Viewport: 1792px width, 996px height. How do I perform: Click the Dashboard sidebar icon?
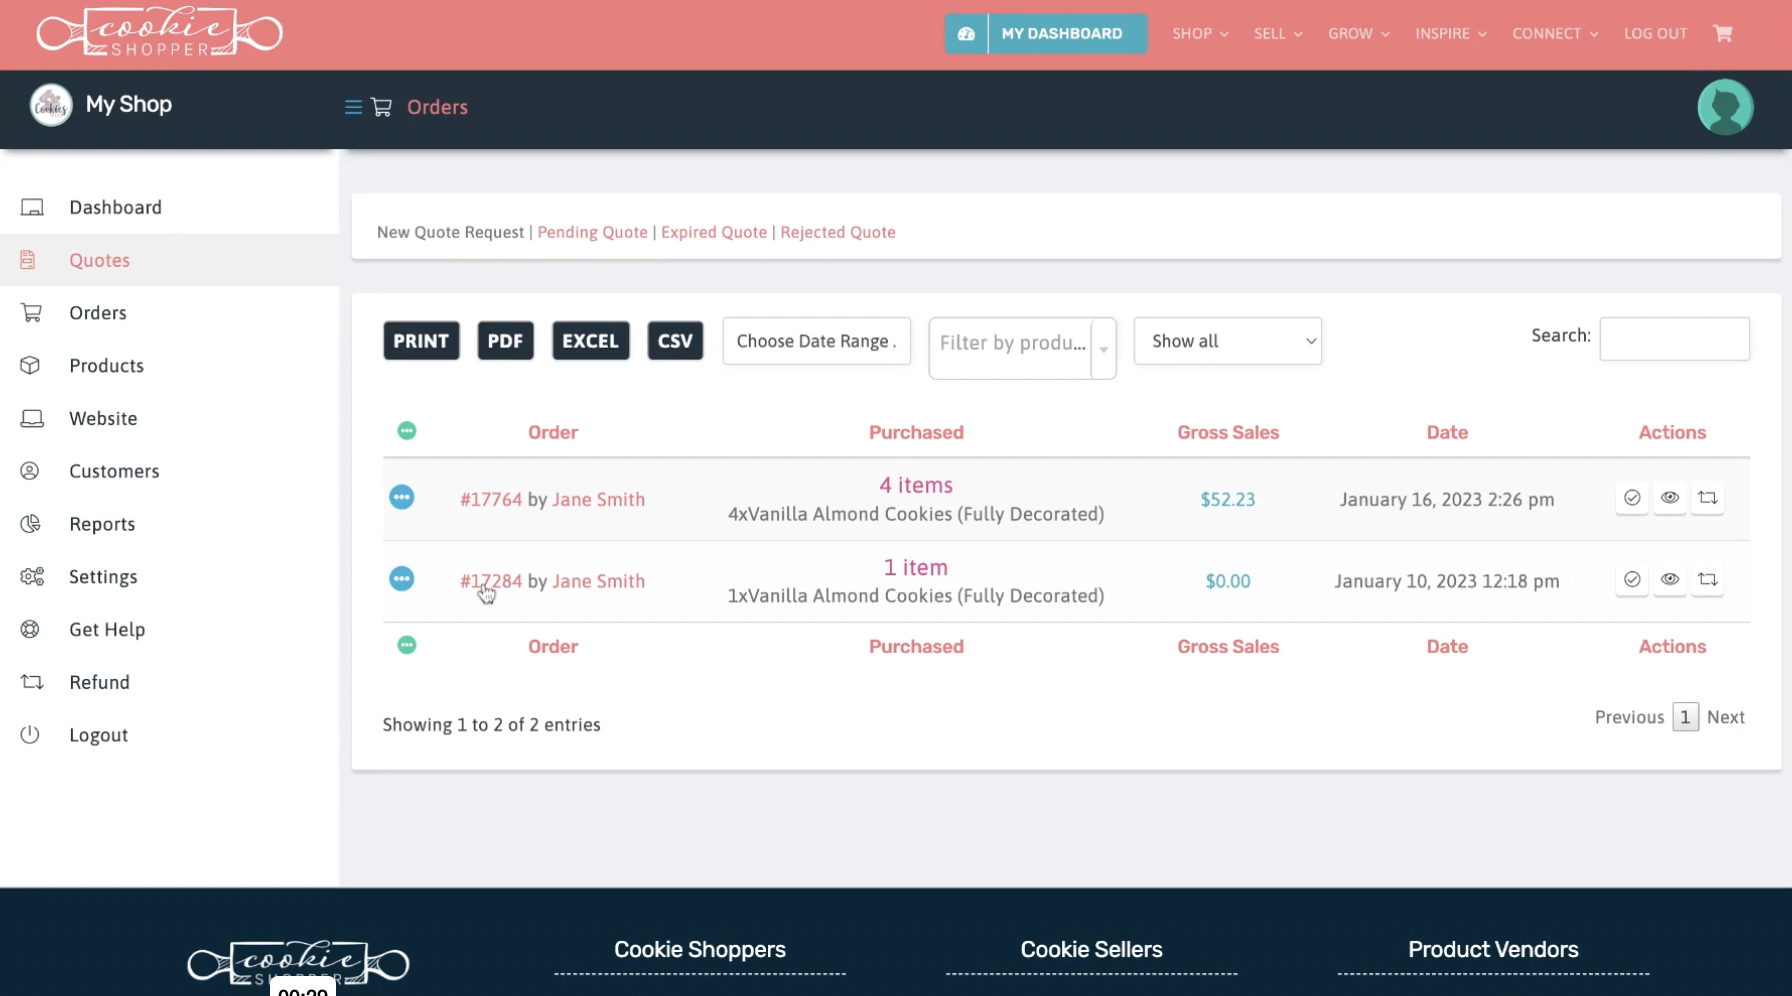tap(32, 207)
